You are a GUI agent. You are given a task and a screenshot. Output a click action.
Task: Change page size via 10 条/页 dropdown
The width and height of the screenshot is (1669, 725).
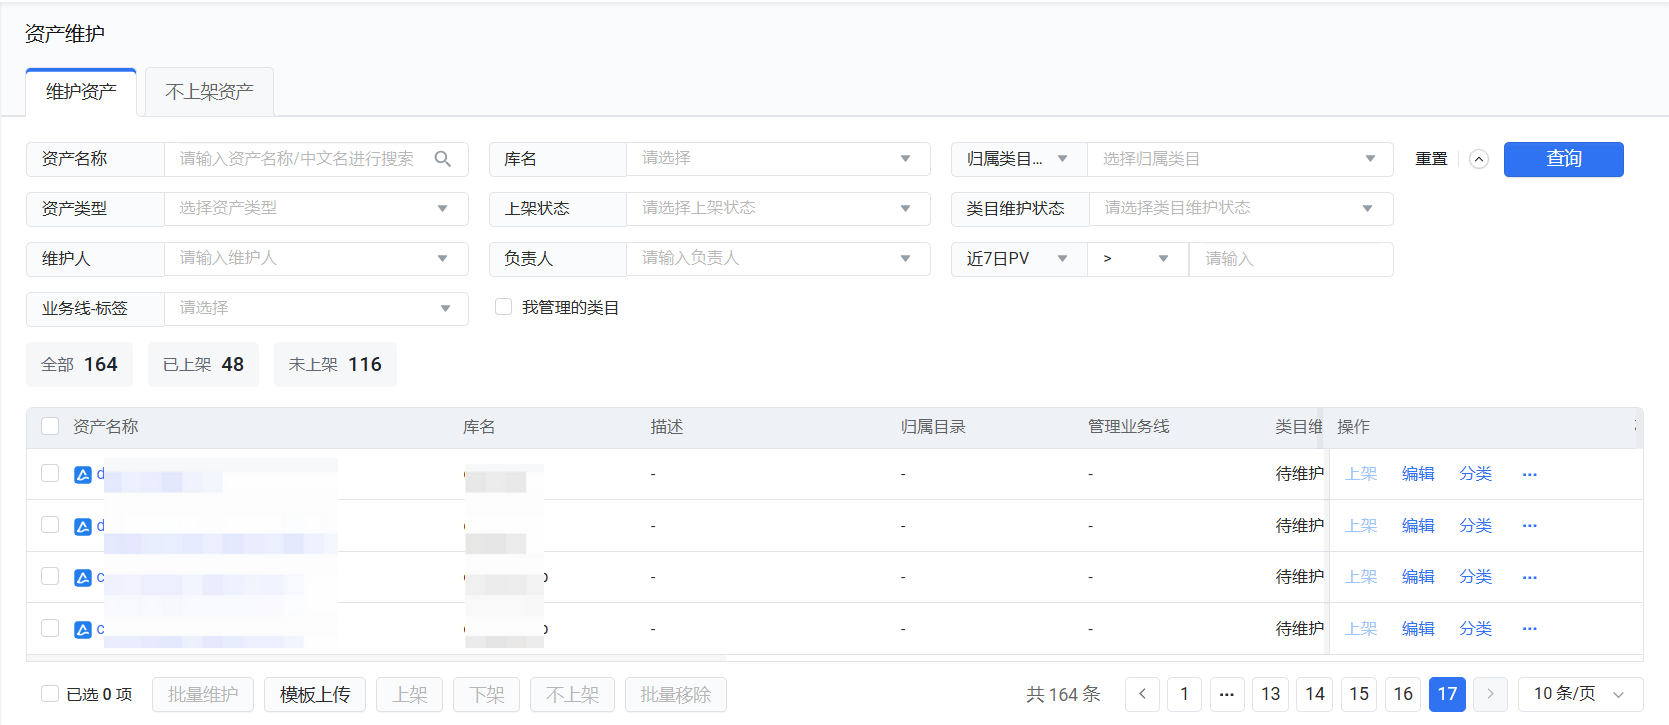(x=1581, y=694)
